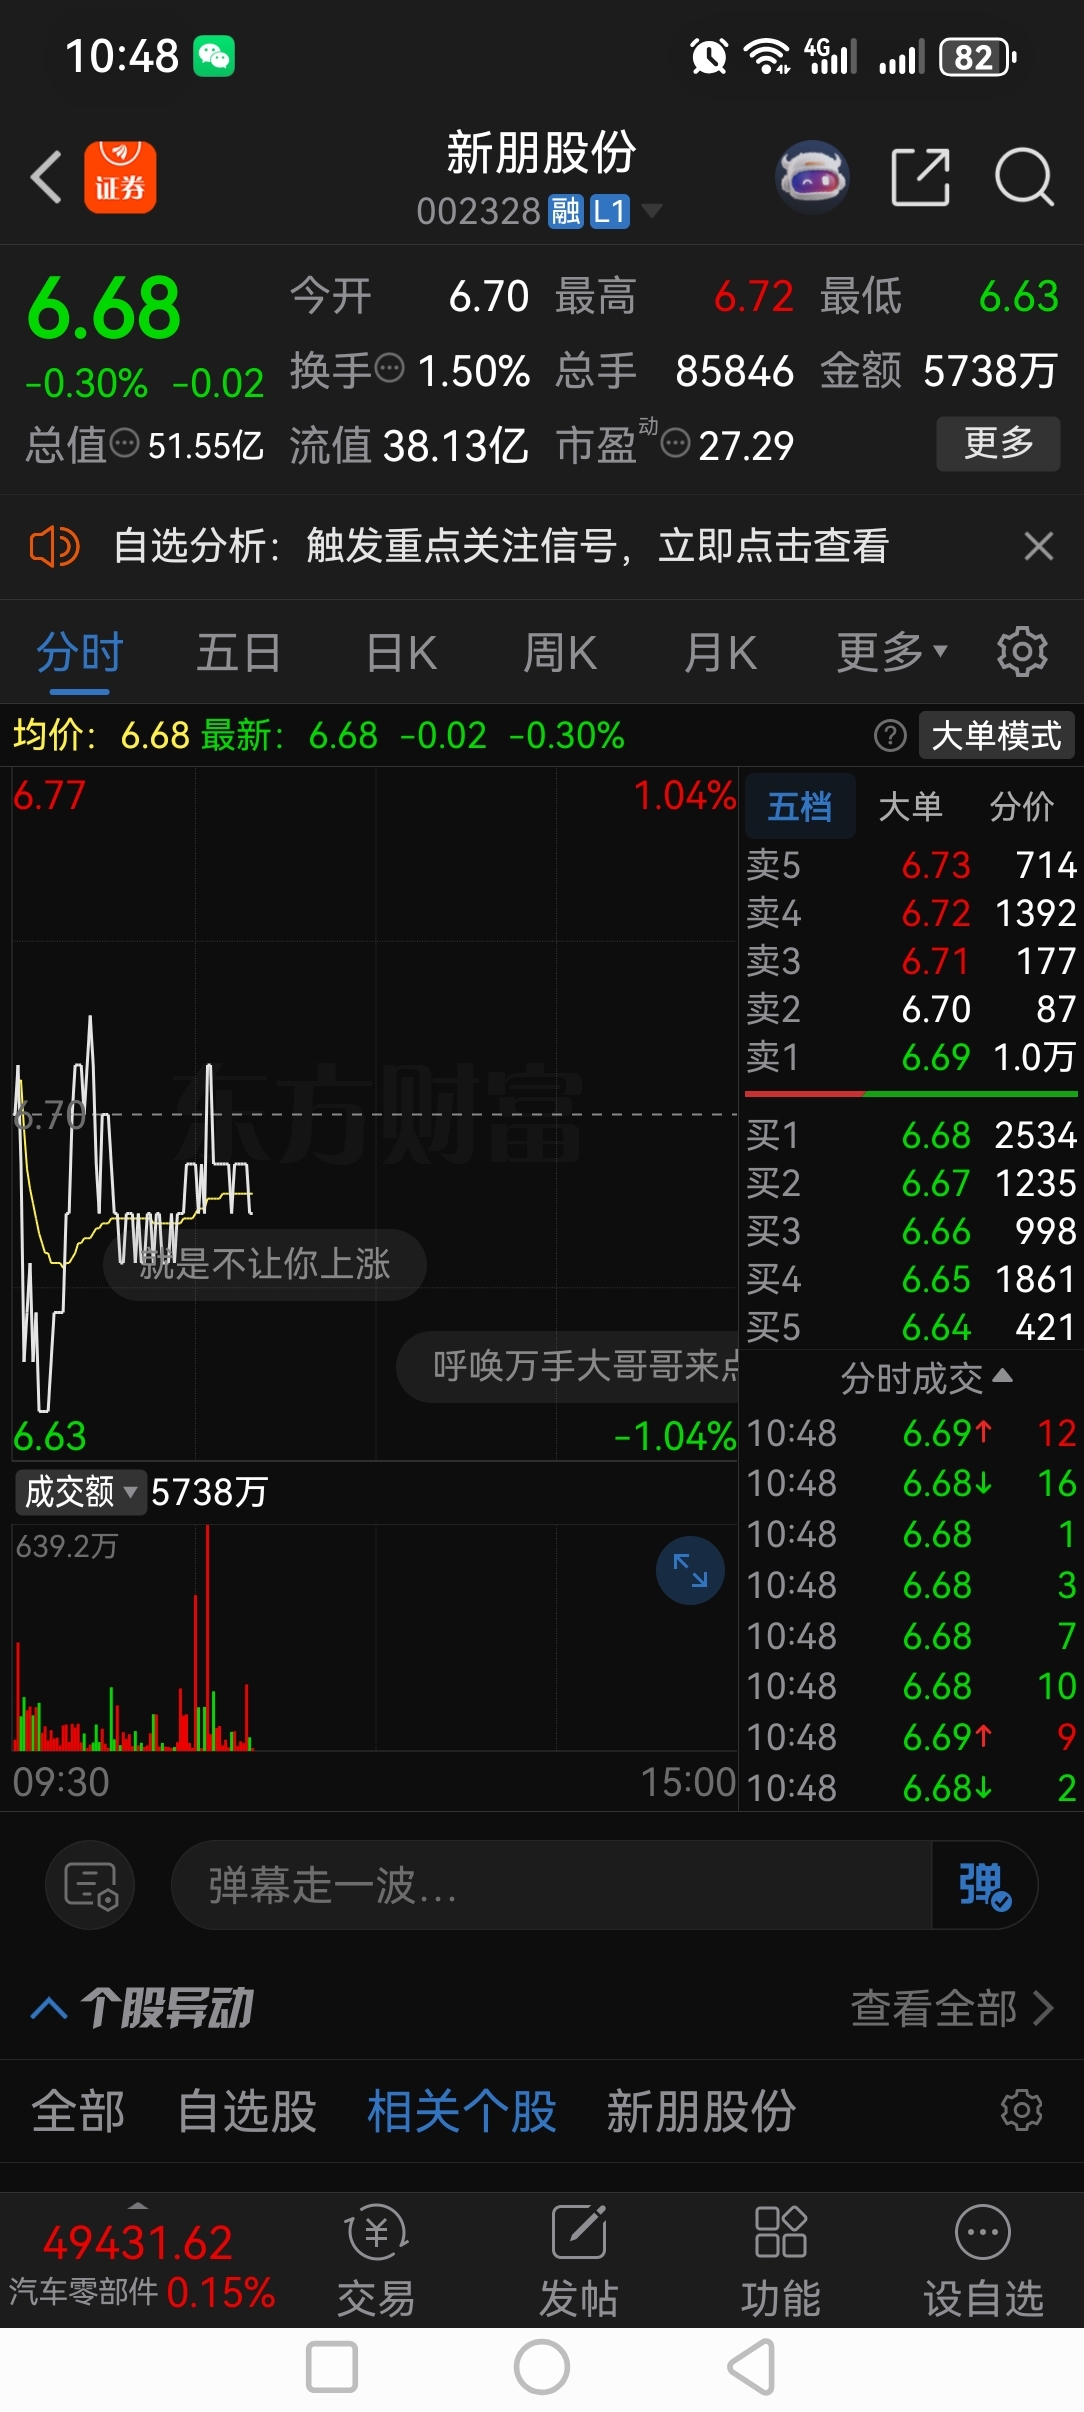The height and width of the screenshot is (2412, 1084).
Task: Toggle the 弹 danmaku switch
Action: tap(983, 1885)
